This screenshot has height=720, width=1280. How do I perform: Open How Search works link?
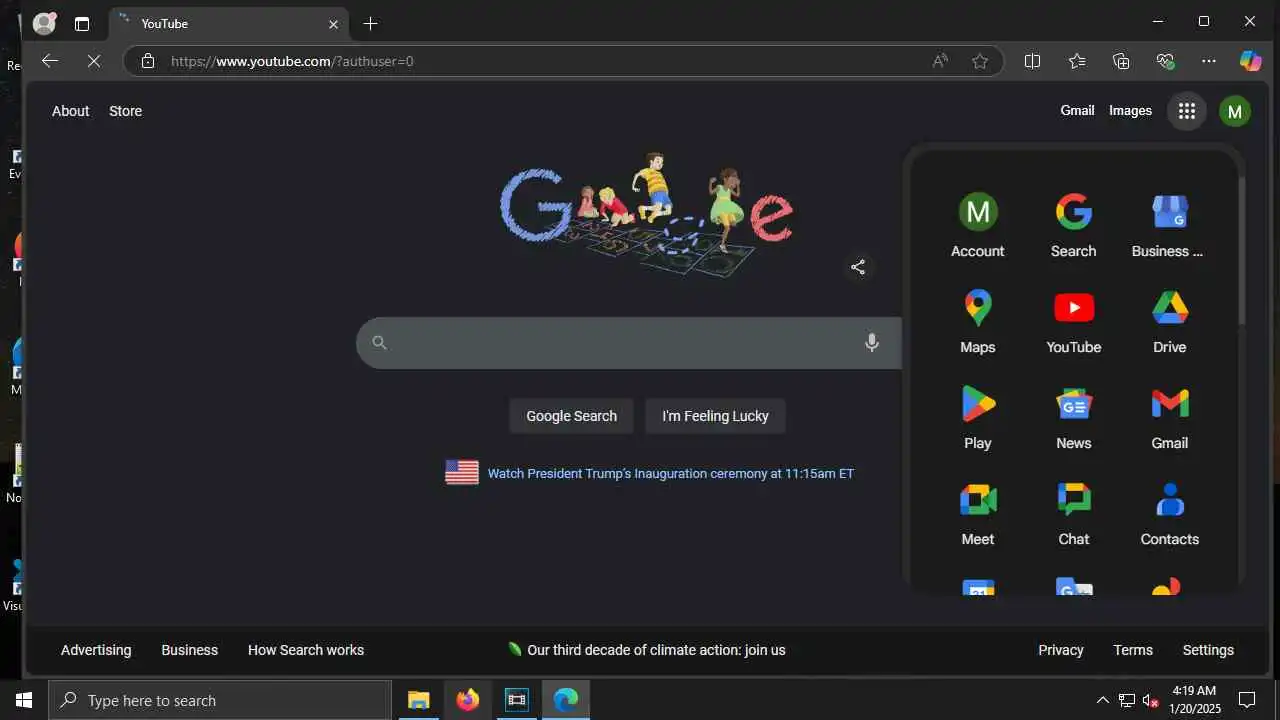tap(306, 650)
